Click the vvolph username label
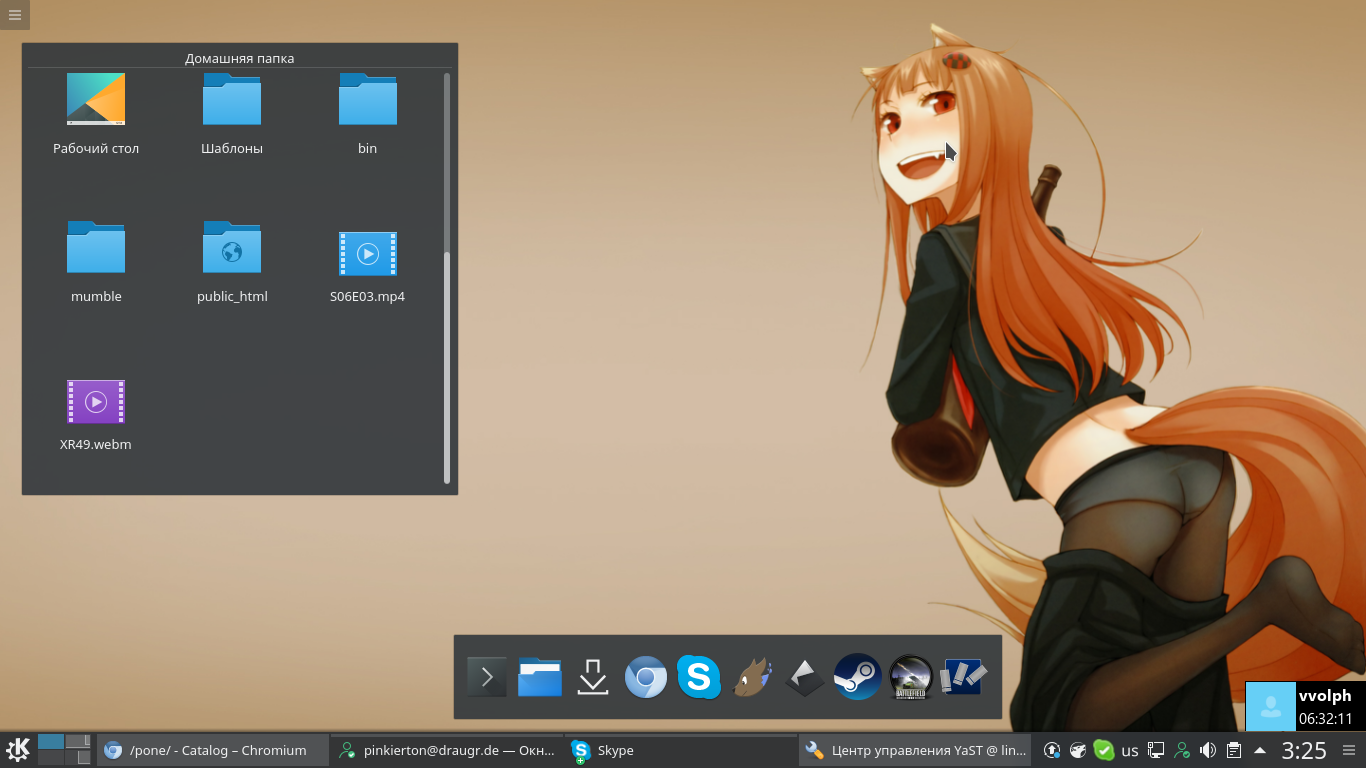 coord(1325,696)
